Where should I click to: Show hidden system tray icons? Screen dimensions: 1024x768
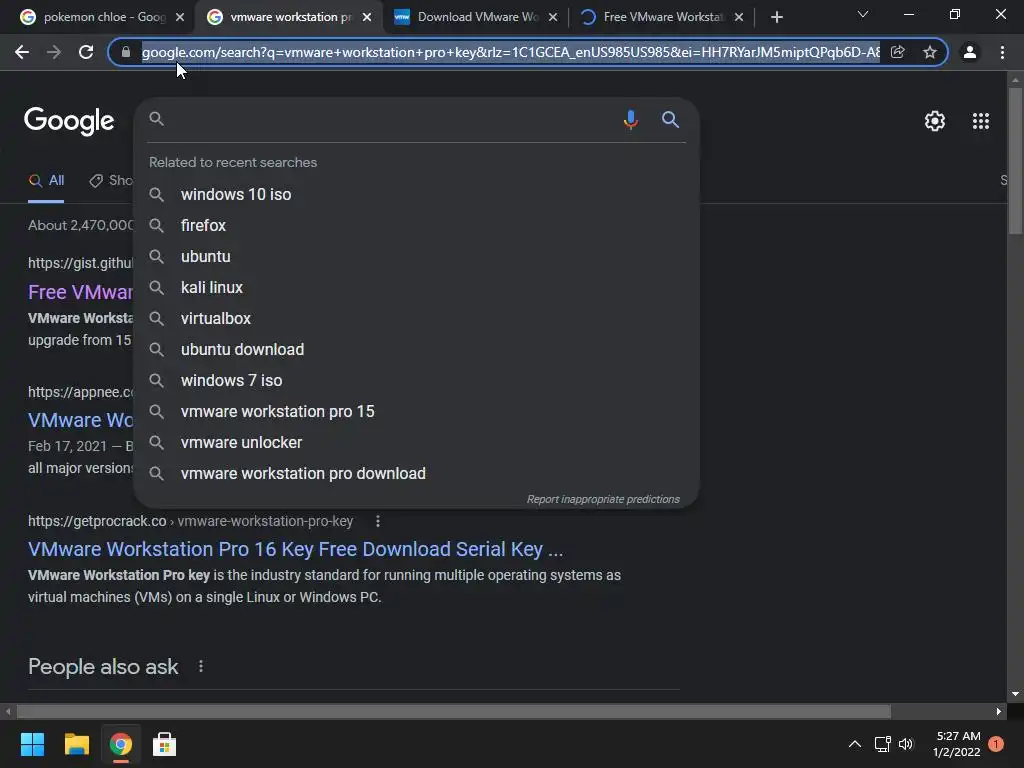854,744
